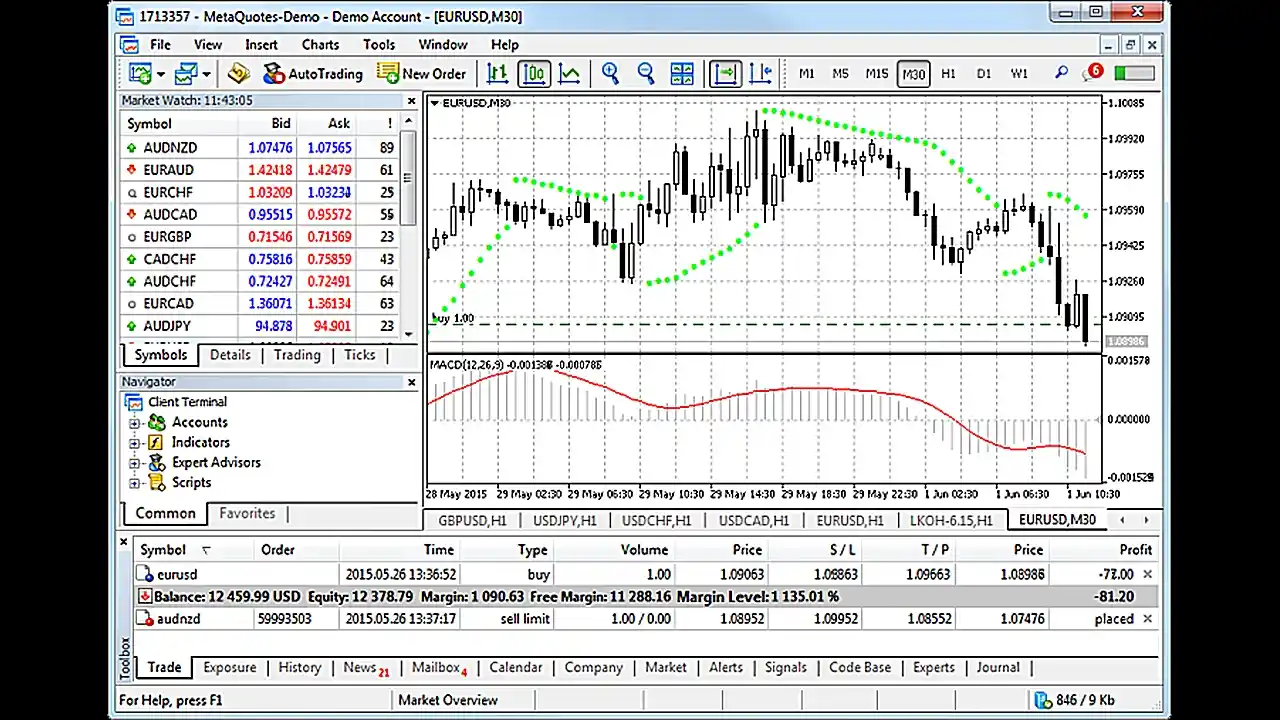Open the File menu
The image size is (1280, 720).
point(160,45)
